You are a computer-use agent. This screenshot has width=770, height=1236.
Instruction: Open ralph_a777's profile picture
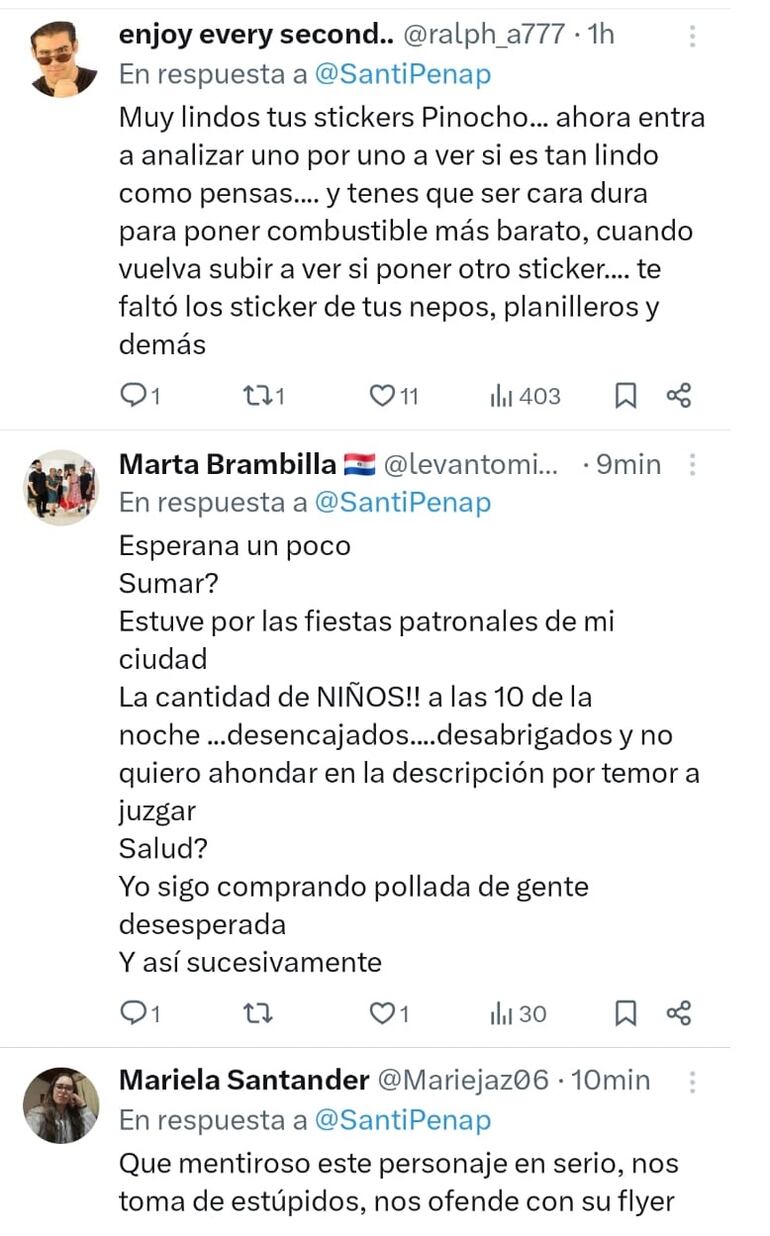pos(63,58)
